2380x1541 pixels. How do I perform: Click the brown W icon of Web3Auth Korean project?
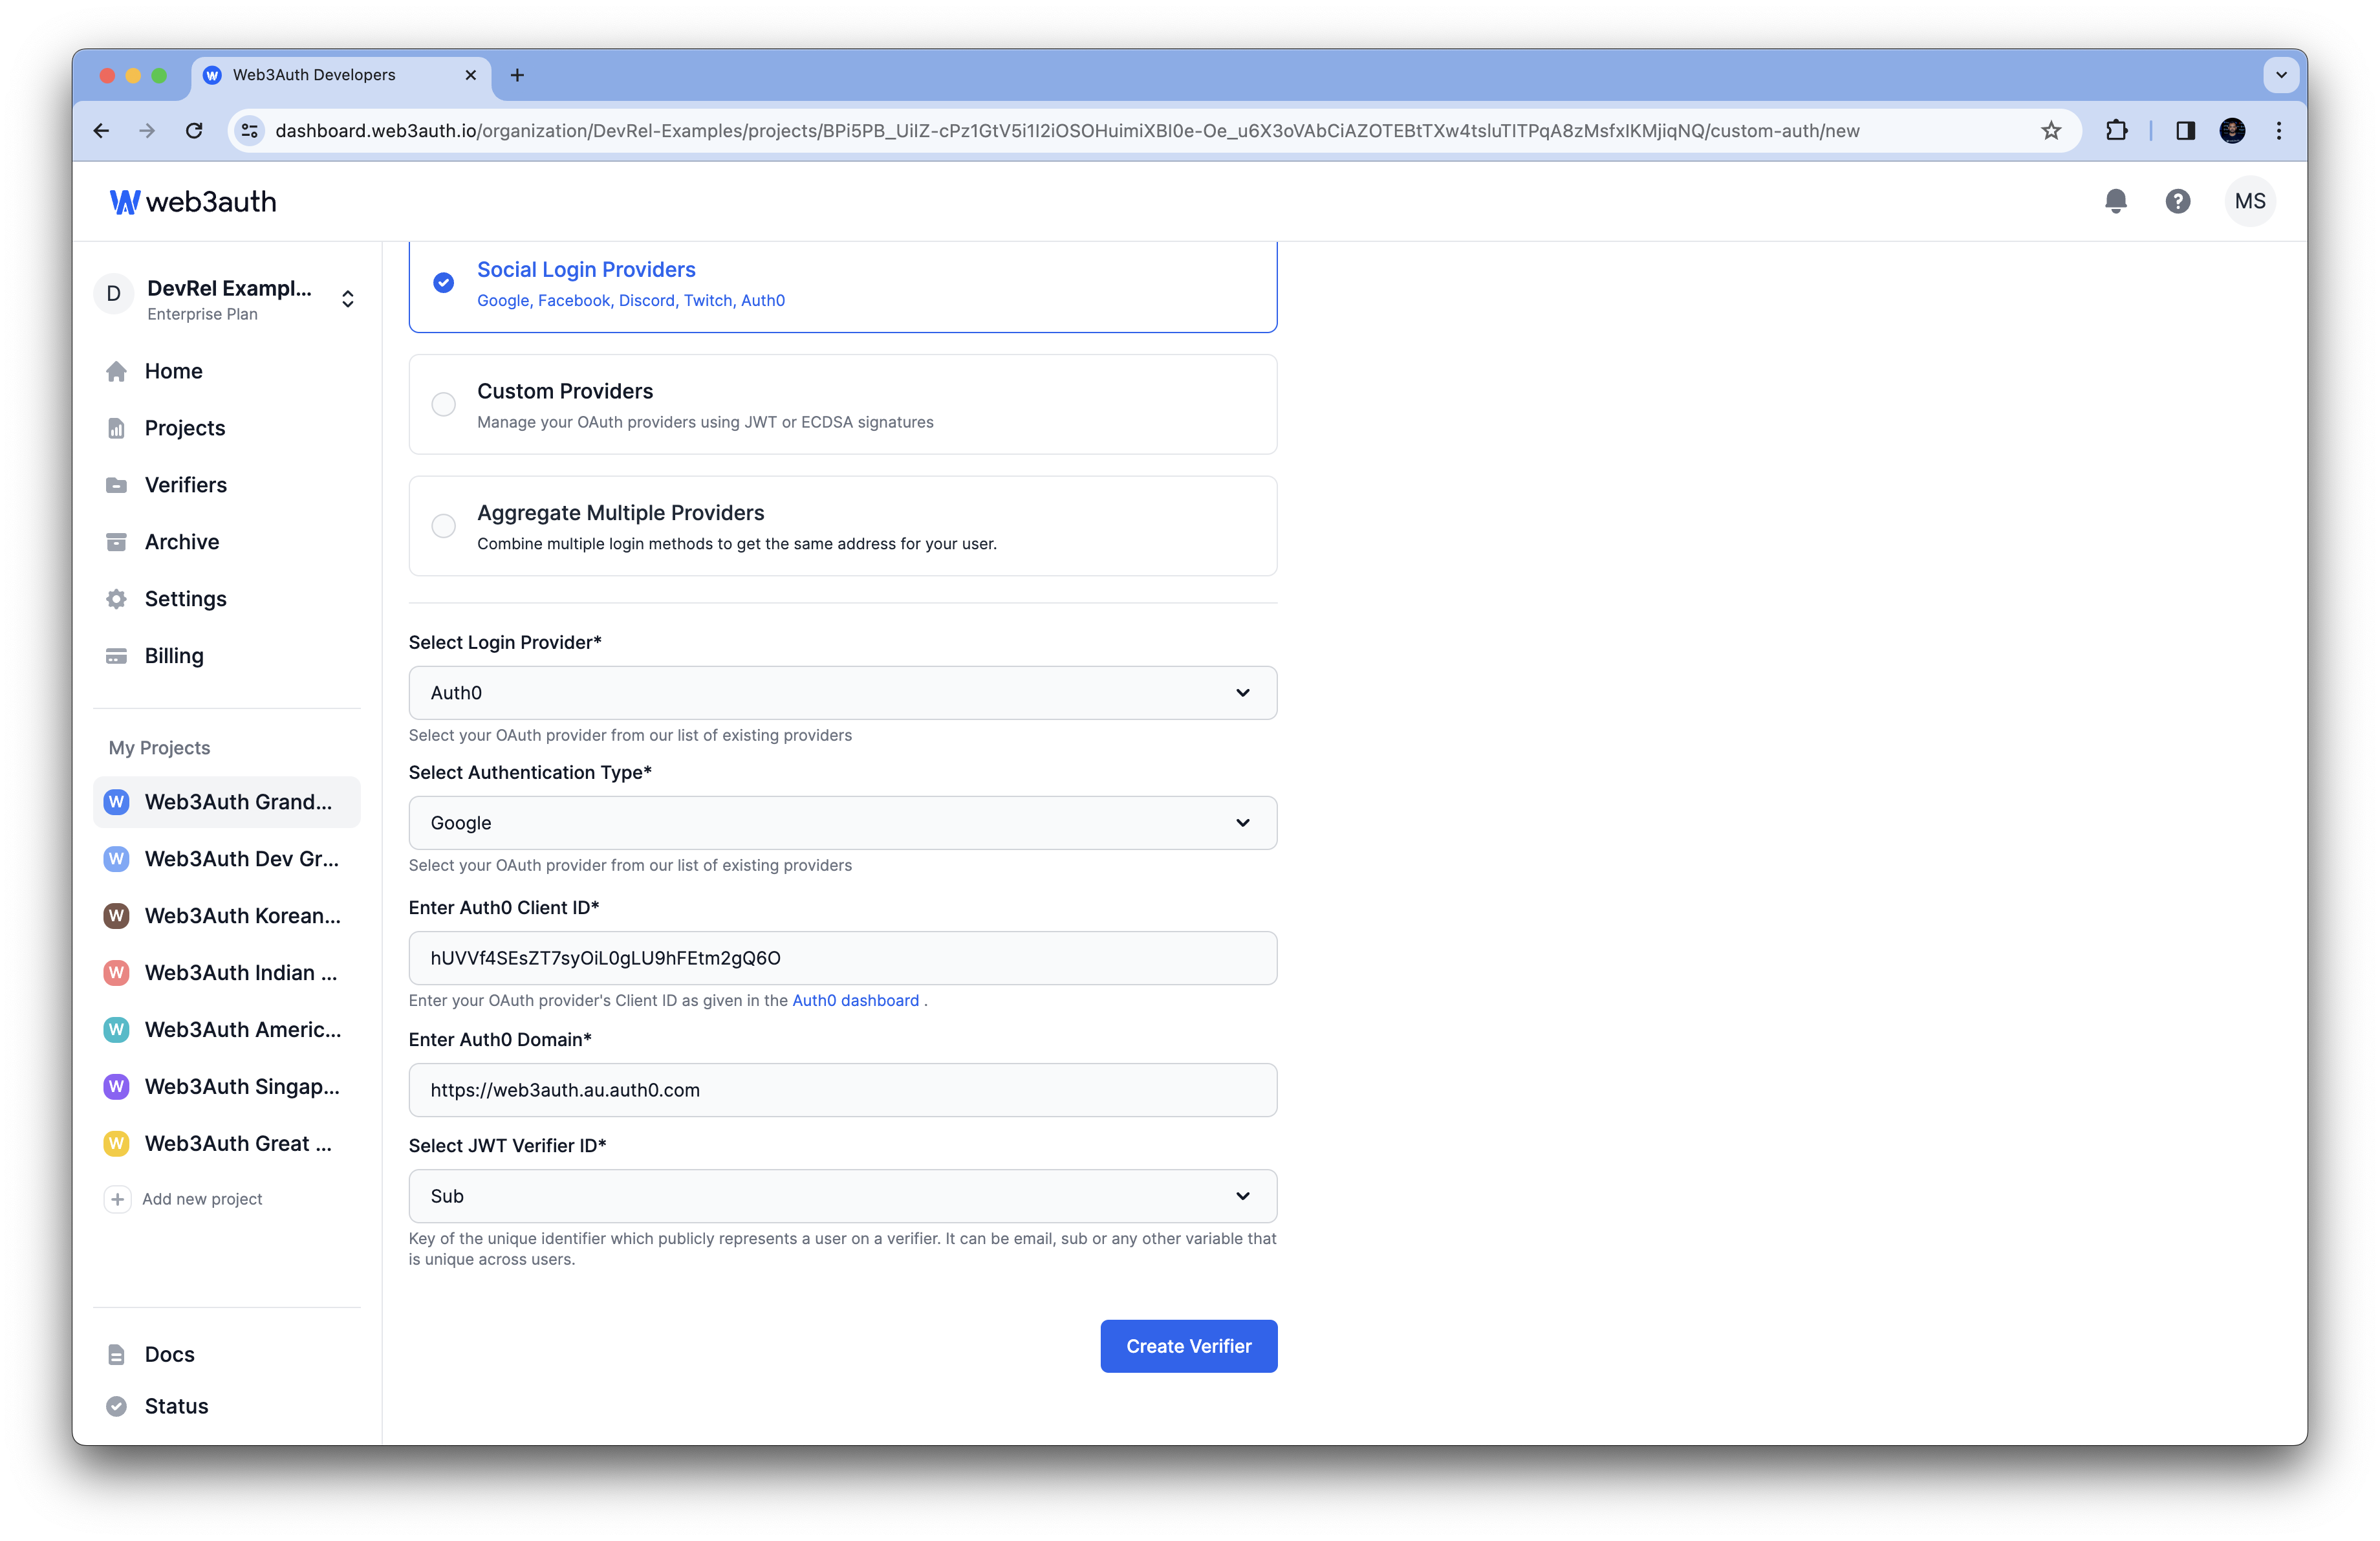coord(117,916)
